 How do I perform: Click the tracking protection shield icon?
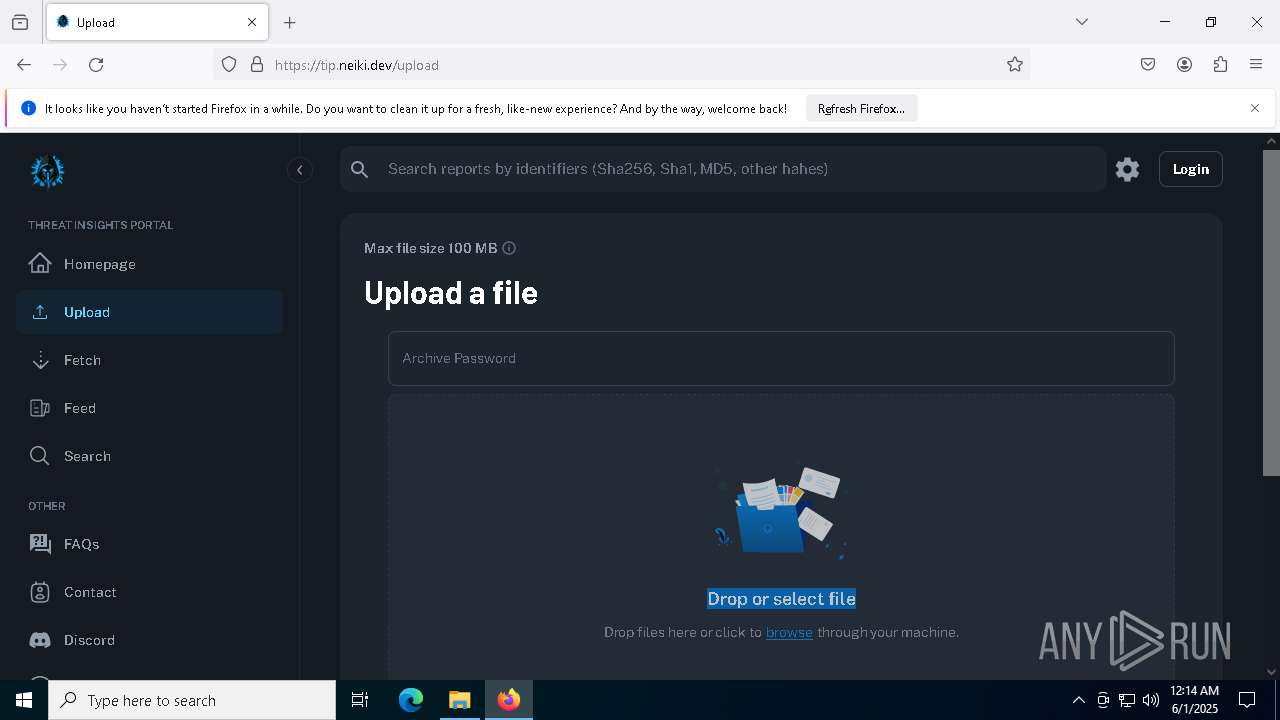[229, 64]
